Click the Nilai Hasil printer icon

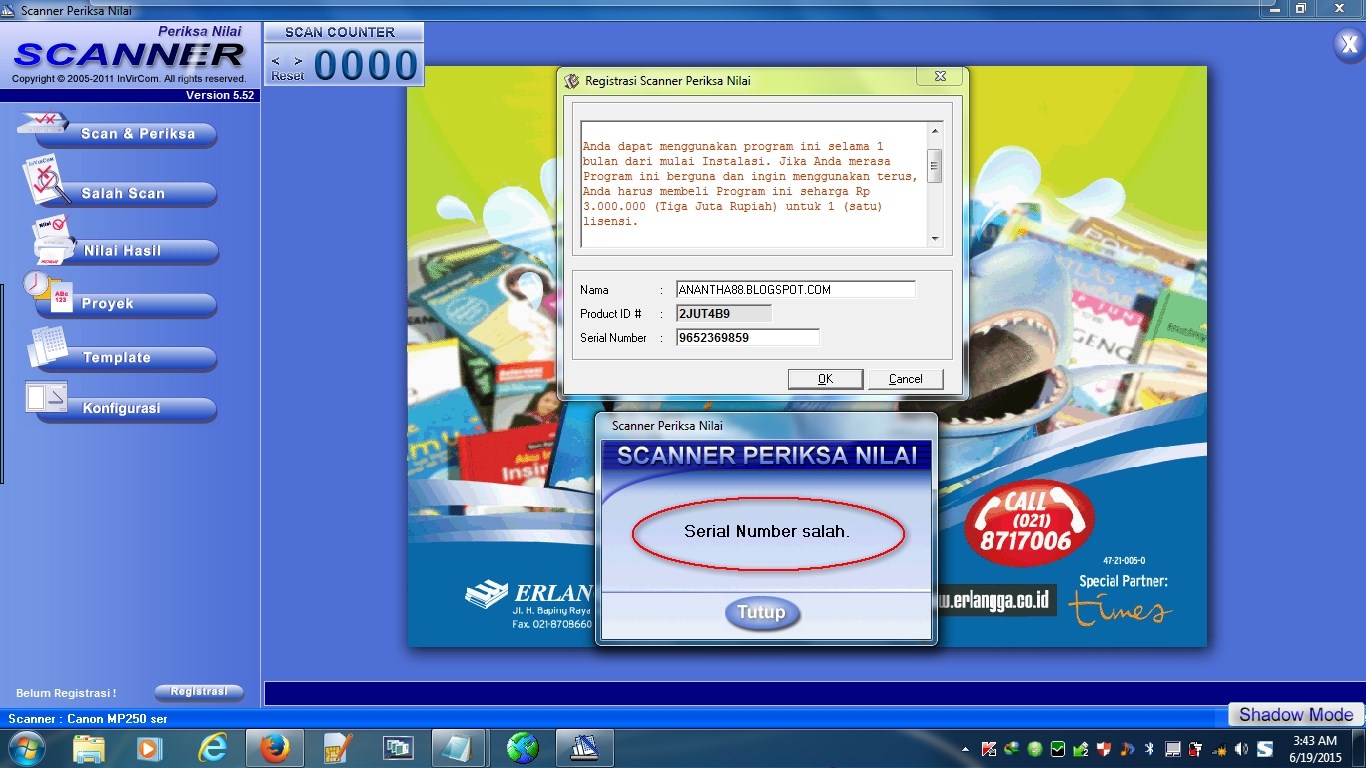pos(55,239)
